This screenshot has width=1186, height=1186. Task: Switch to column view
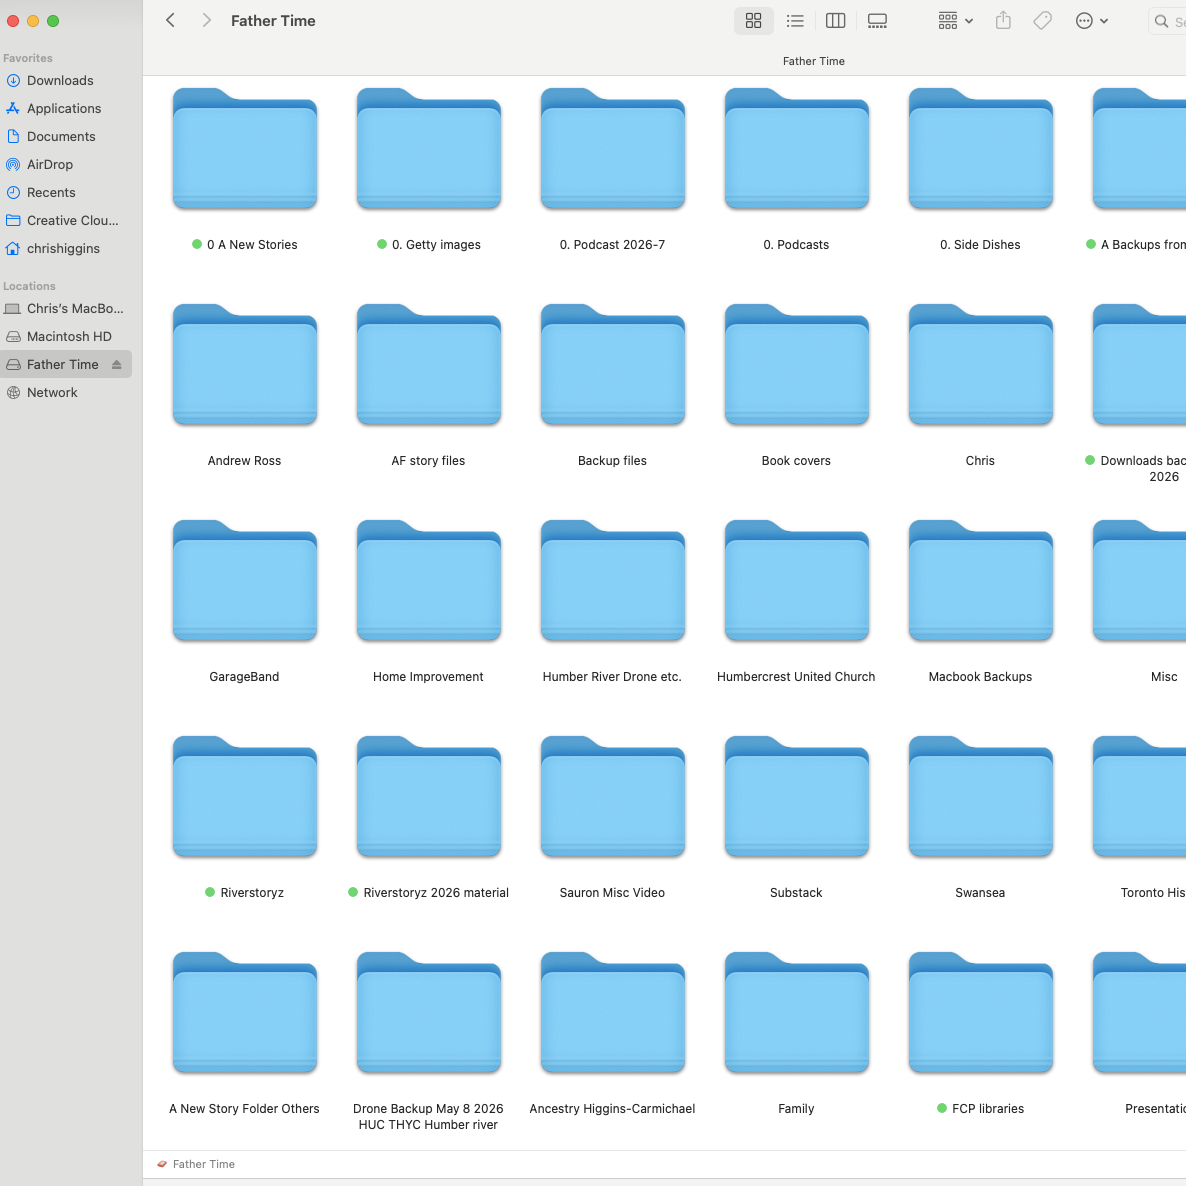pos(835,20)
